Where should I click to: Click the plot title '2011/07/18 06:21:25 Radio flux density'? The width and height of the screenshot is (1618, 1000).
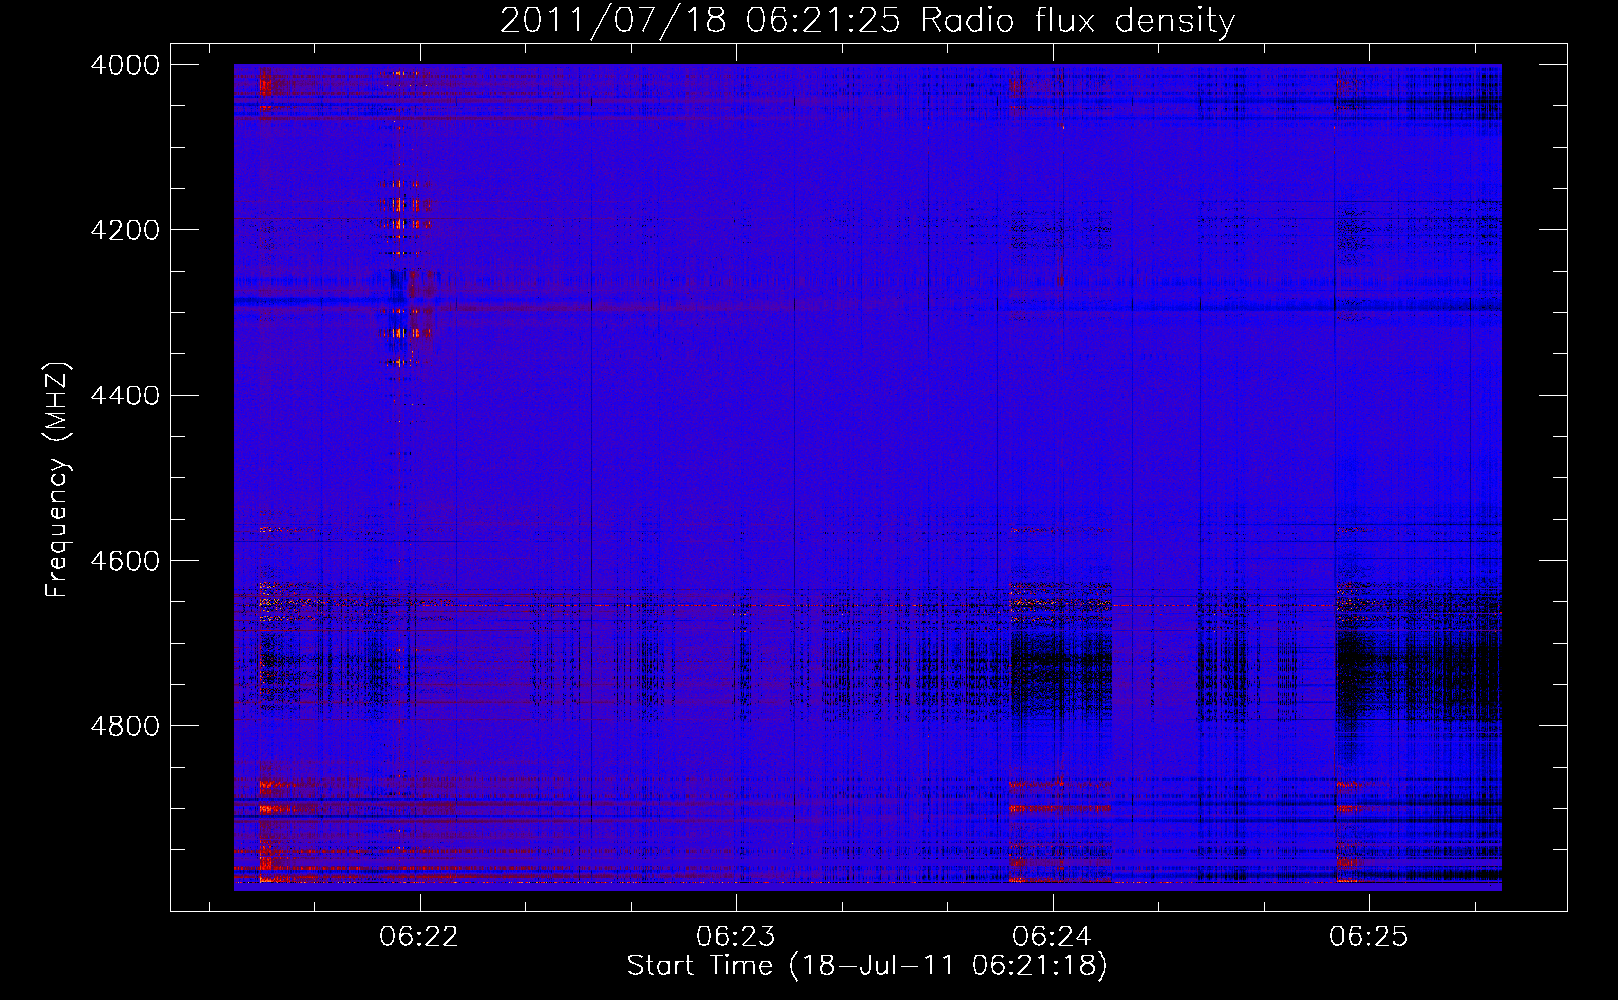867,20
